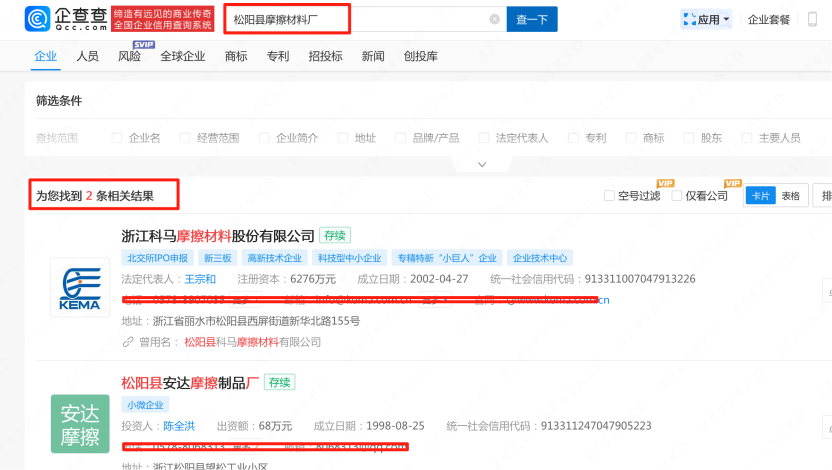Check the 经营范围 checkbox
This screenshot has width=832, height=470.
(185, 138)
